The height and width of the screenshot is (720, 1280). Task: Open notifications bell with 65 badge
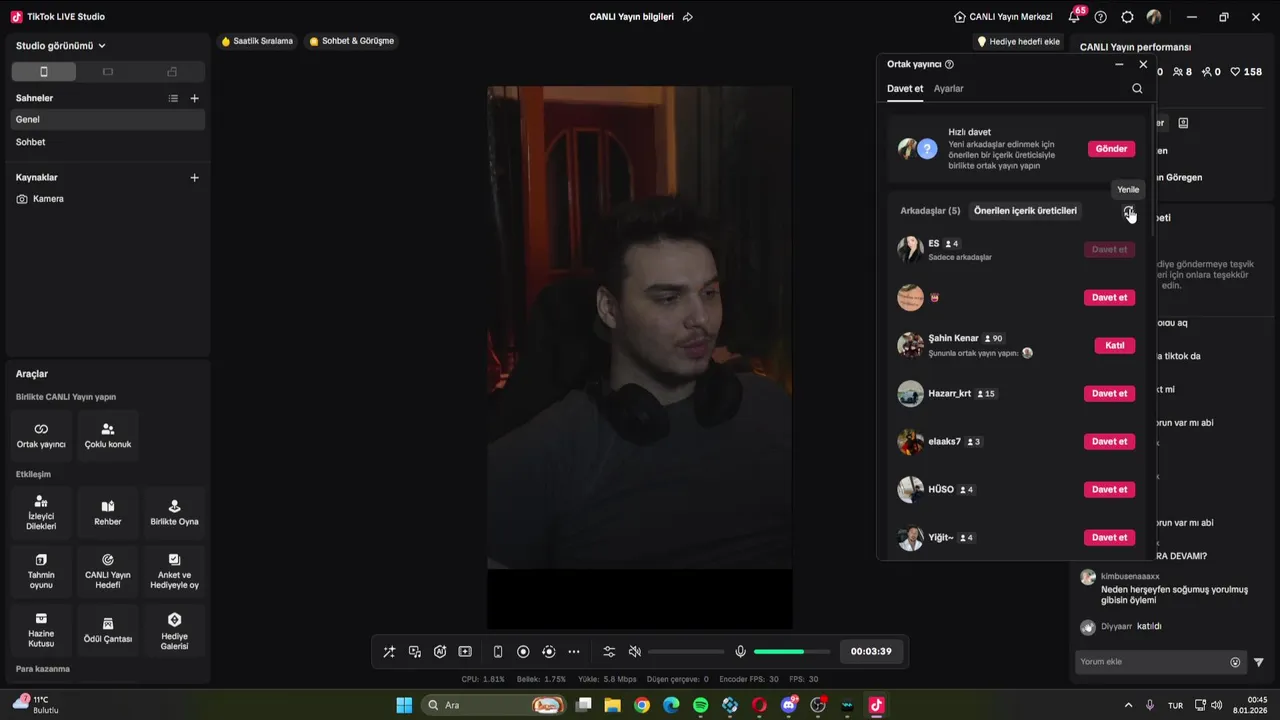click(x=1074, y=17)
